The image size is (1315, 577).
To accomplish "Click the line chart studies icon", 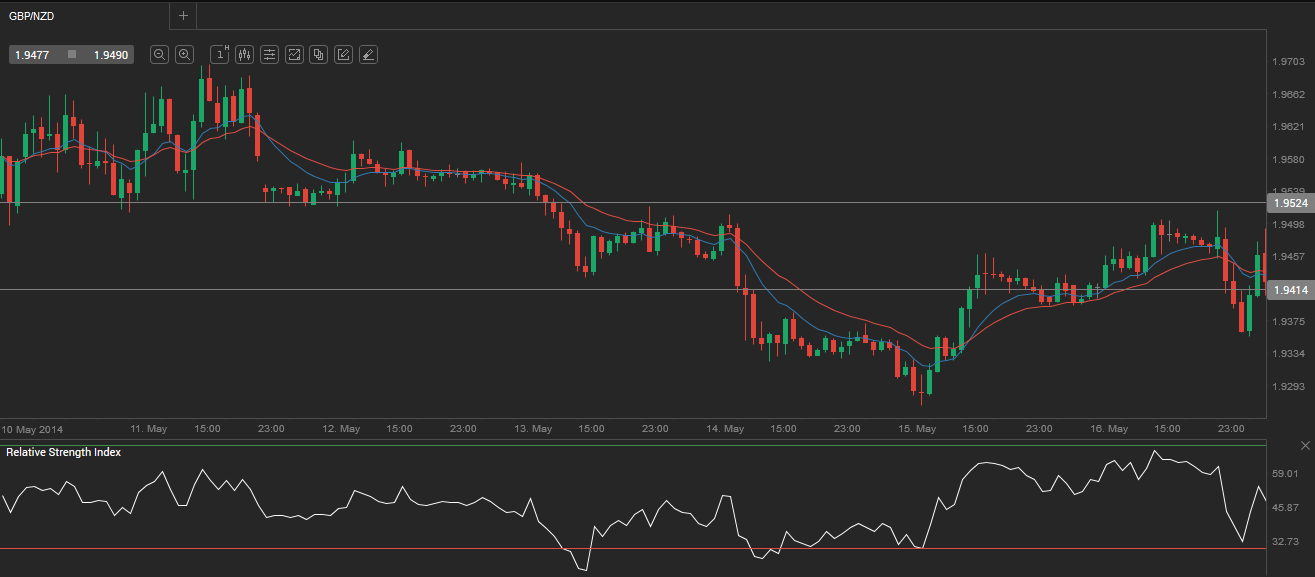I will pyautogui.click(x=294, y=55).
